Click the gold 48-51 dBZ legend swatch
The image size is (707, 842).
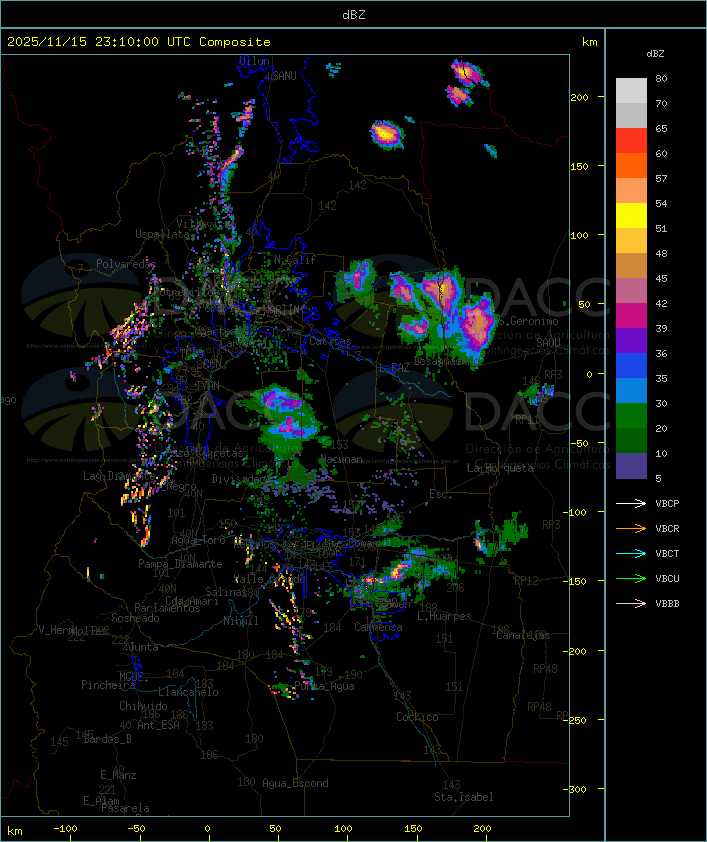[x=631, y=241]
